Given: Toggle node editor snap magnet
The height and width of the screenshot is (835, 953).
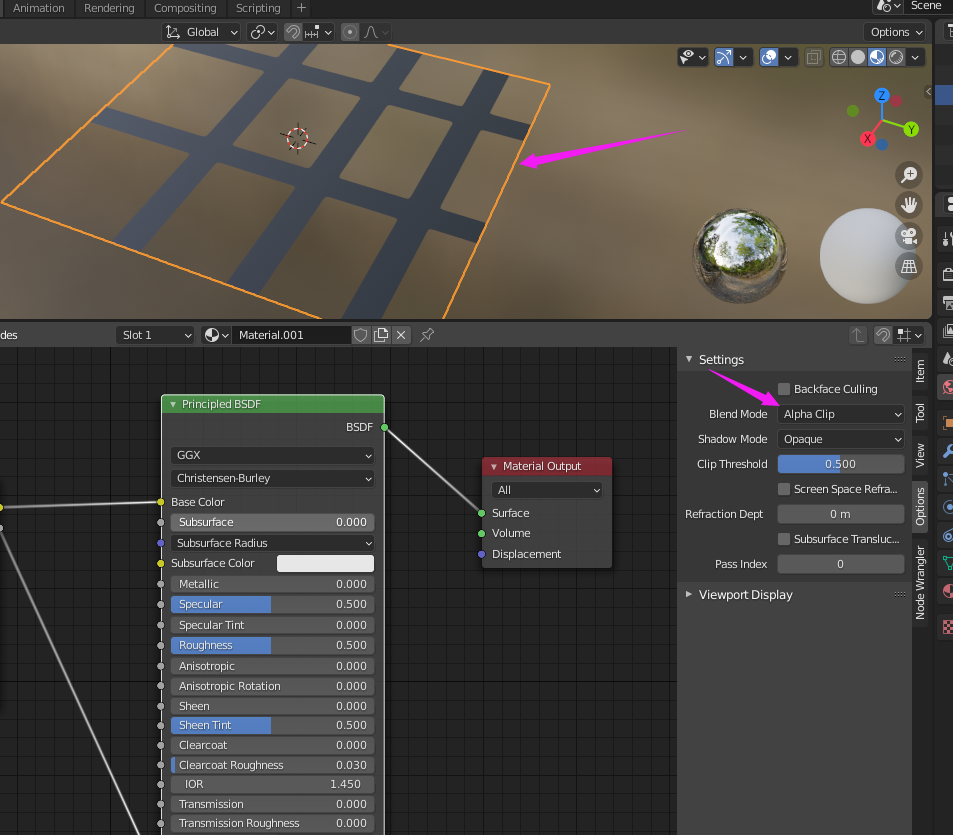Looking at the screenshot, I should click(x=883, y=335).
